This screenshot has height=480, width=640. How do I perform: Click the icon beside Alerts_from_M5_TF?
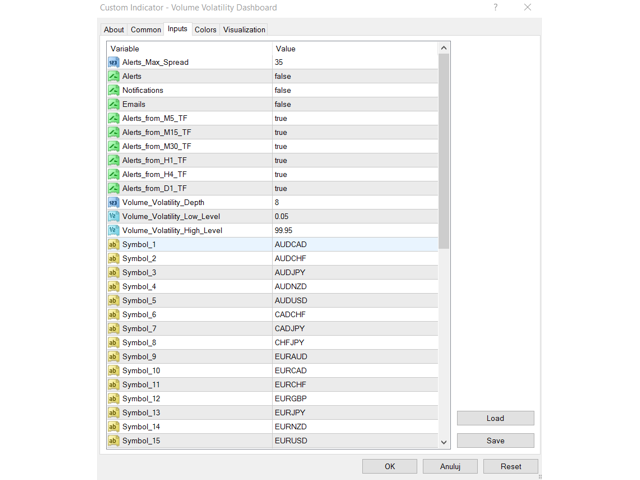[113, 118]
